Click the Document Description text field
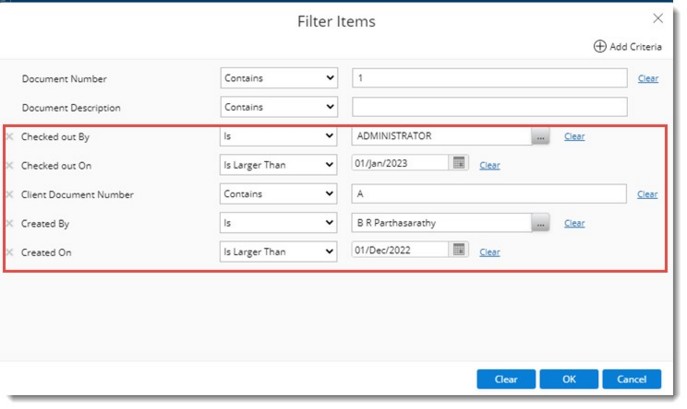The width and height of the screenshot is (687, 409). click(x=489, y=107)
